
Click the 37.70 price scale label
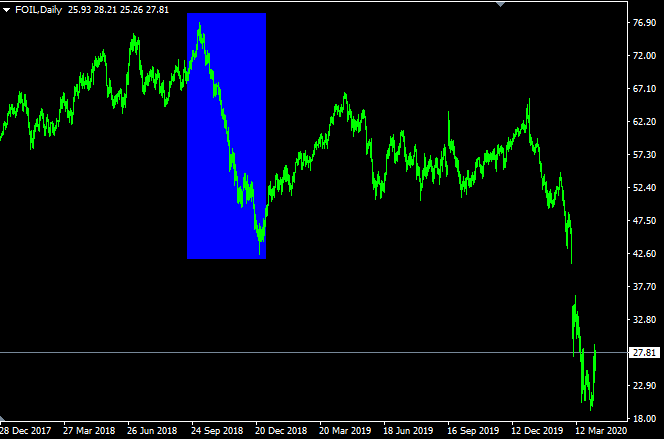(x=644, y=287)
